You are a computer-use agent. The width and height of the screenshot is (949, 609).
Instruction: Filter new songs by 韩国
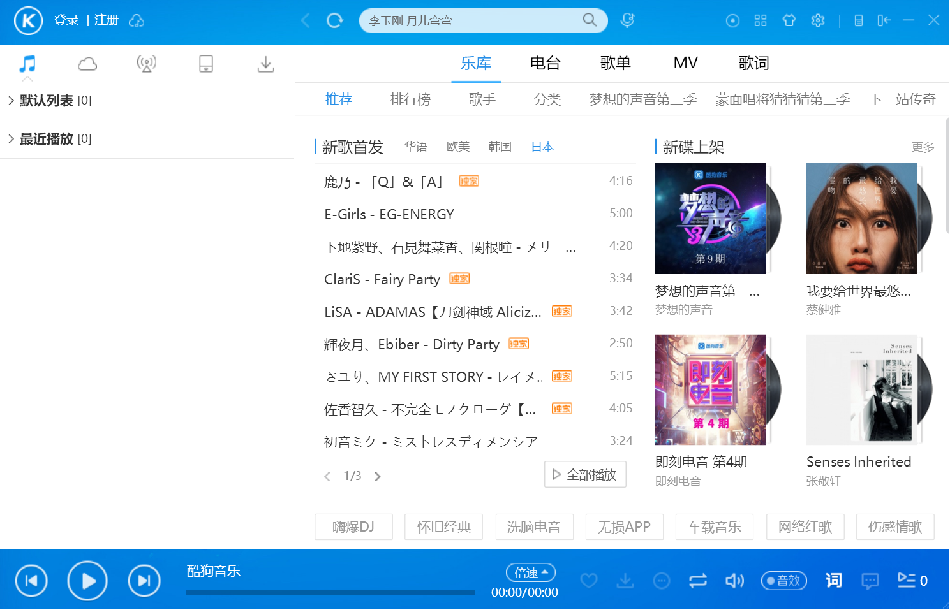500,146
